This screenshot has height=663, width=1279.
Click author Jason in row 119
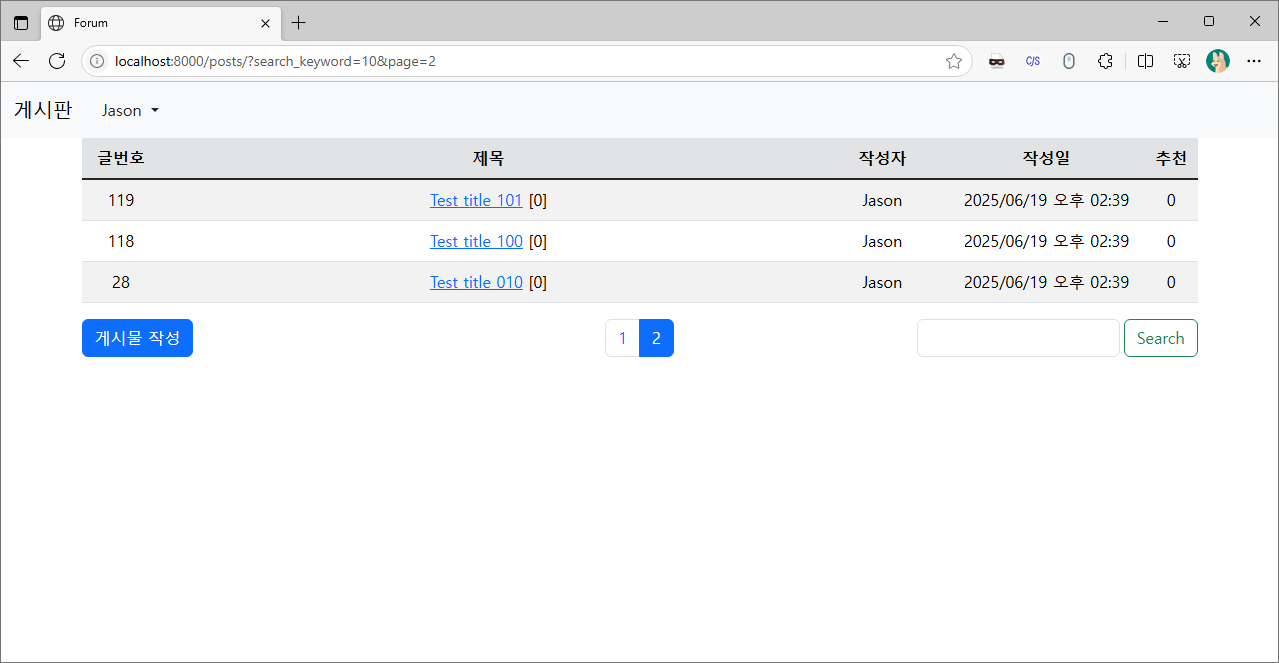tap(882, 200)
